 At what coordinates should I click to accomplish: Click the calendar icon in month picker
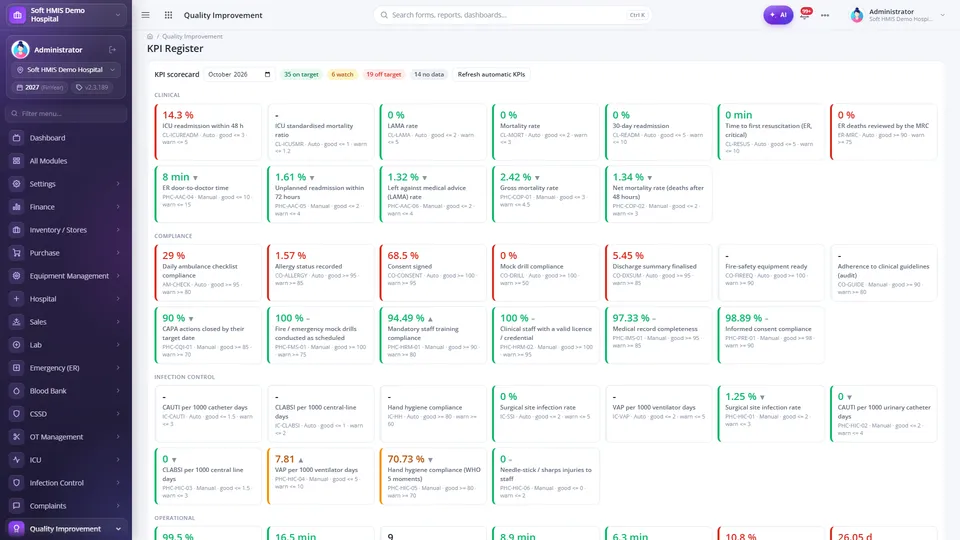click(267, 74)
